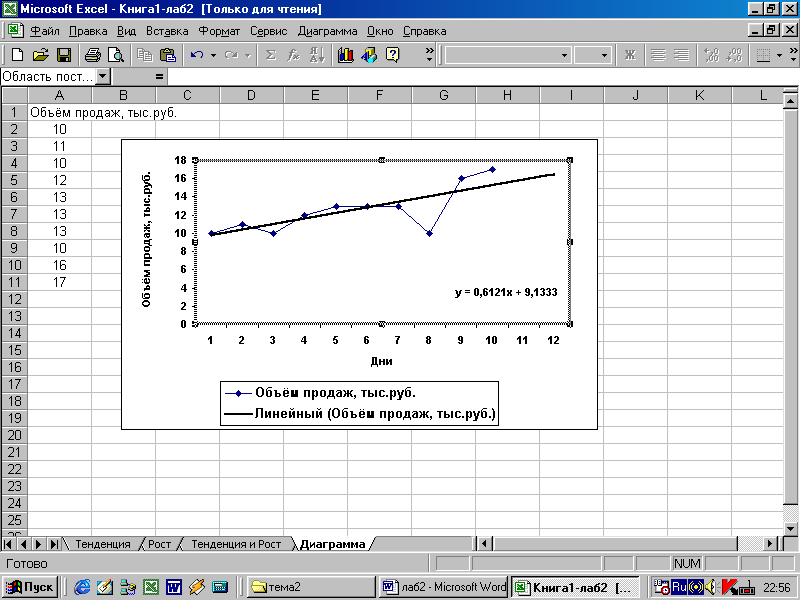Switch to лаб2 - Microsoft Word taskbar button
Viewport: 800px width, 600px height.
pyautogui.click(x=443, y=587)
